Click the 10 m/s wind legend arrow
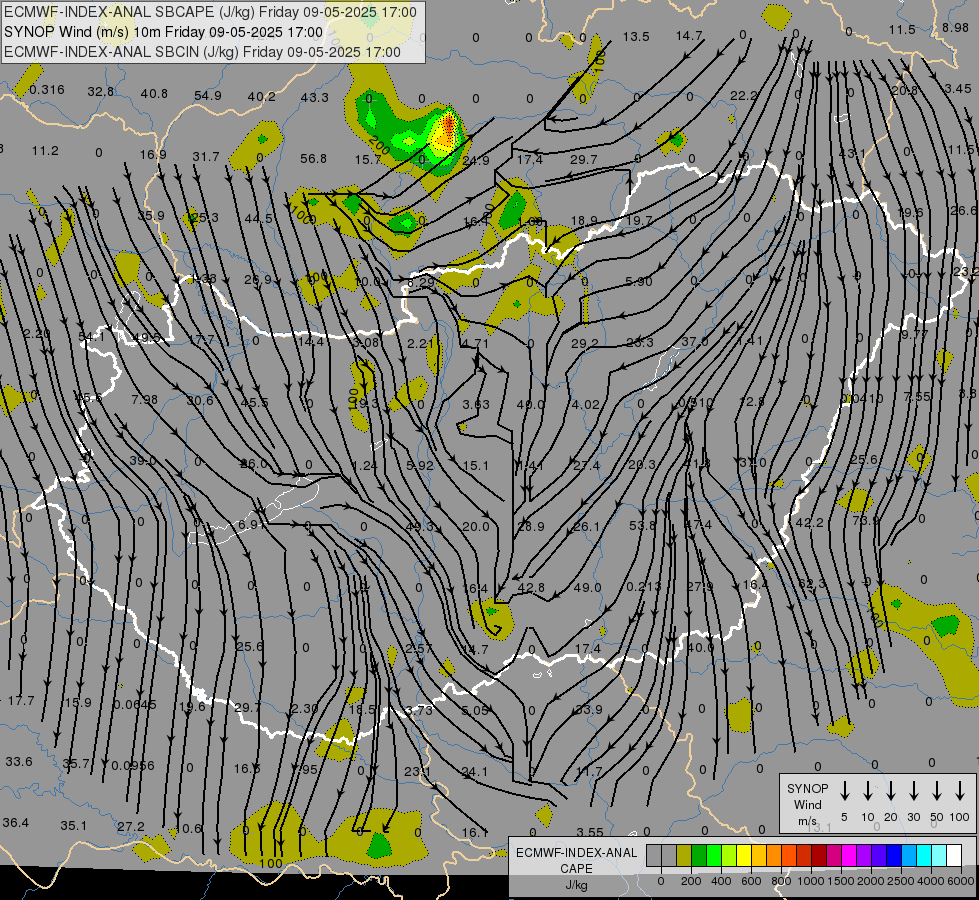This screenshot has width=979, height=900. tap(868, 791)
